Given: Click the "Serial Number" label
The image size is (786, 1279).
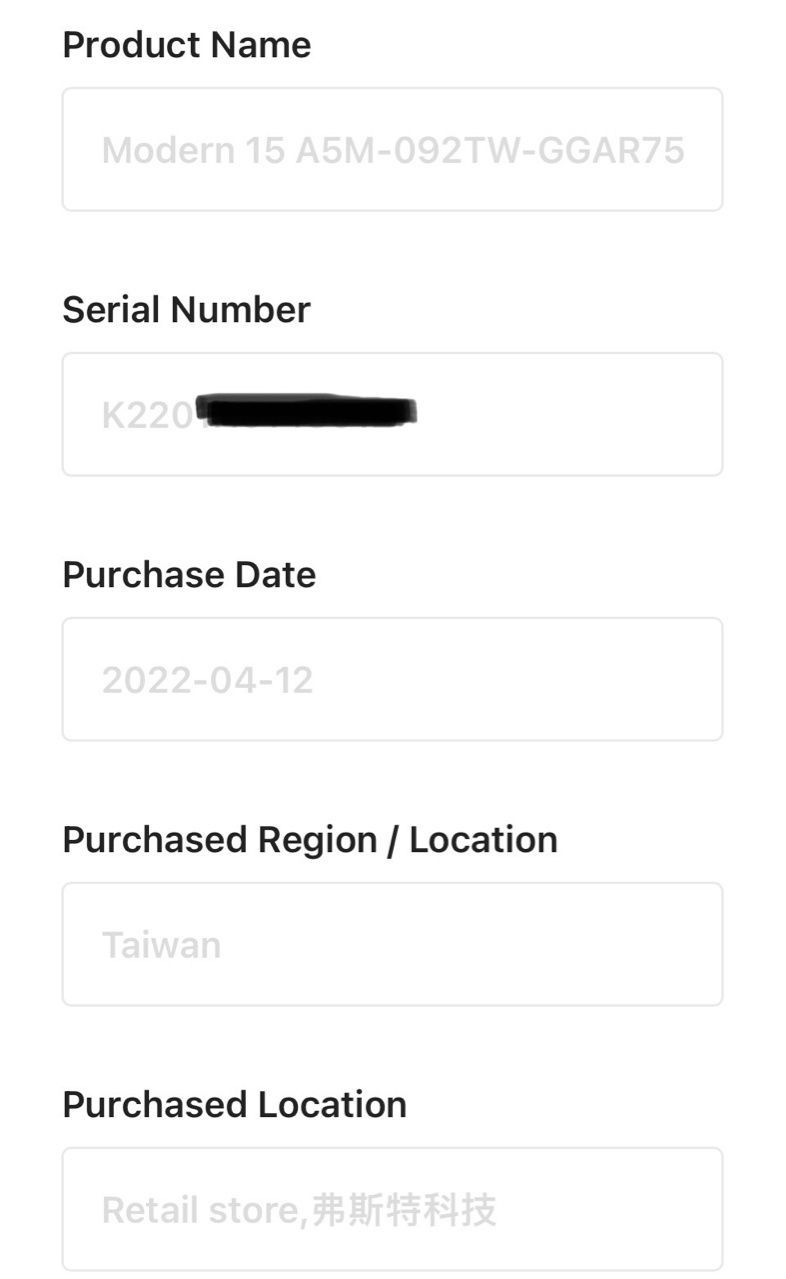Looking at the screenshot, I should tap(186, 310).
